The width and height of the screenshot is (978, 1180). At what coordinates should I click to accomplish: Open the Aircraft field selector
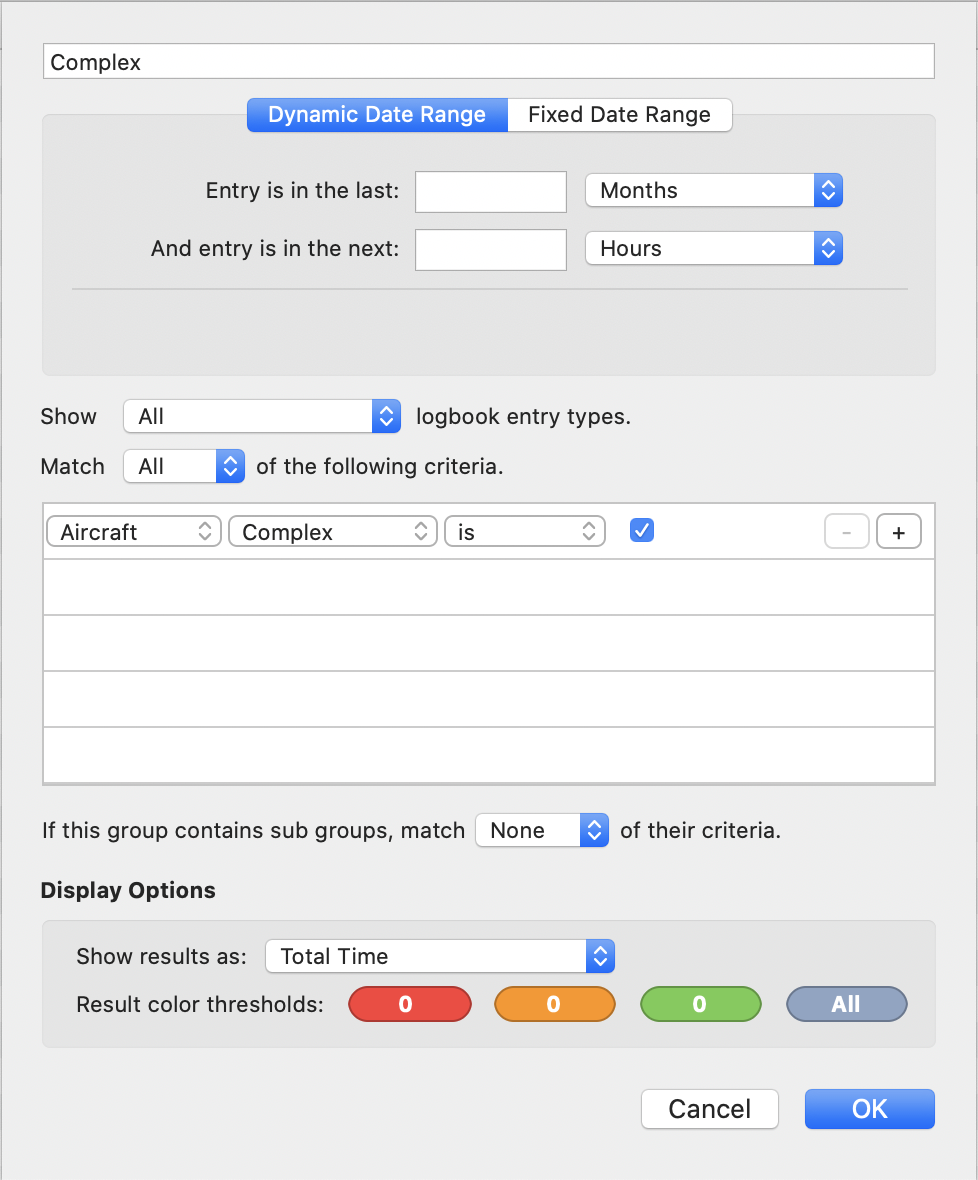click(134, 531)
